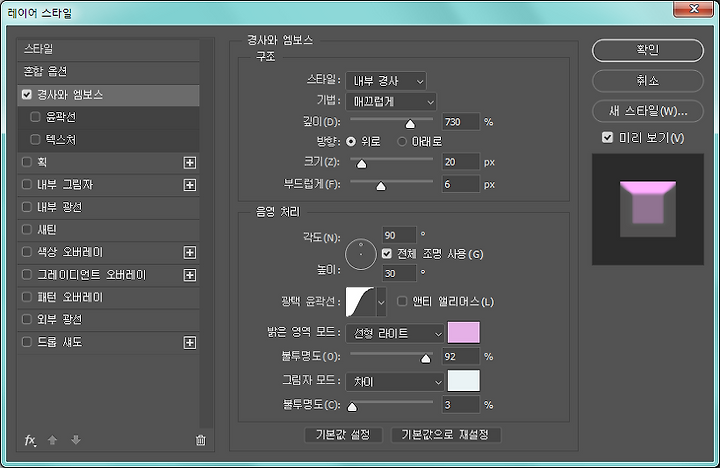Open 혼합 옵션 in the left list

point(108,72)
